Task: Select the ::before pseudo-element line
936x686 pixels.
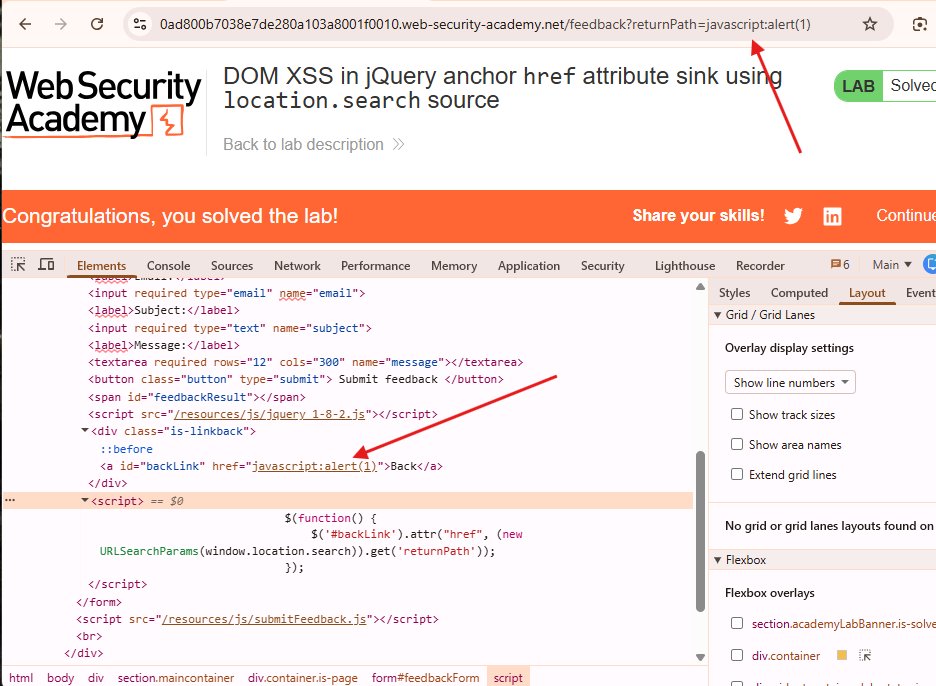Action: click(126, 449)
